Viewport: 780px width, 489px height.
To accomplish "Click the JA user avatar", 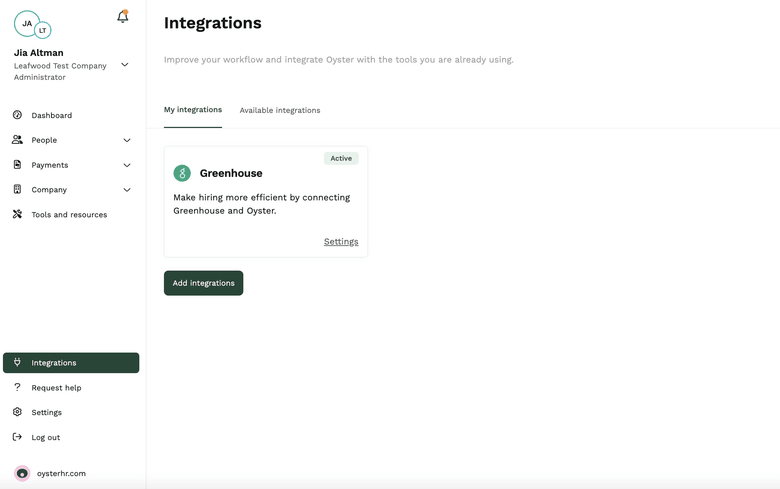I will (x=27, y=23).
